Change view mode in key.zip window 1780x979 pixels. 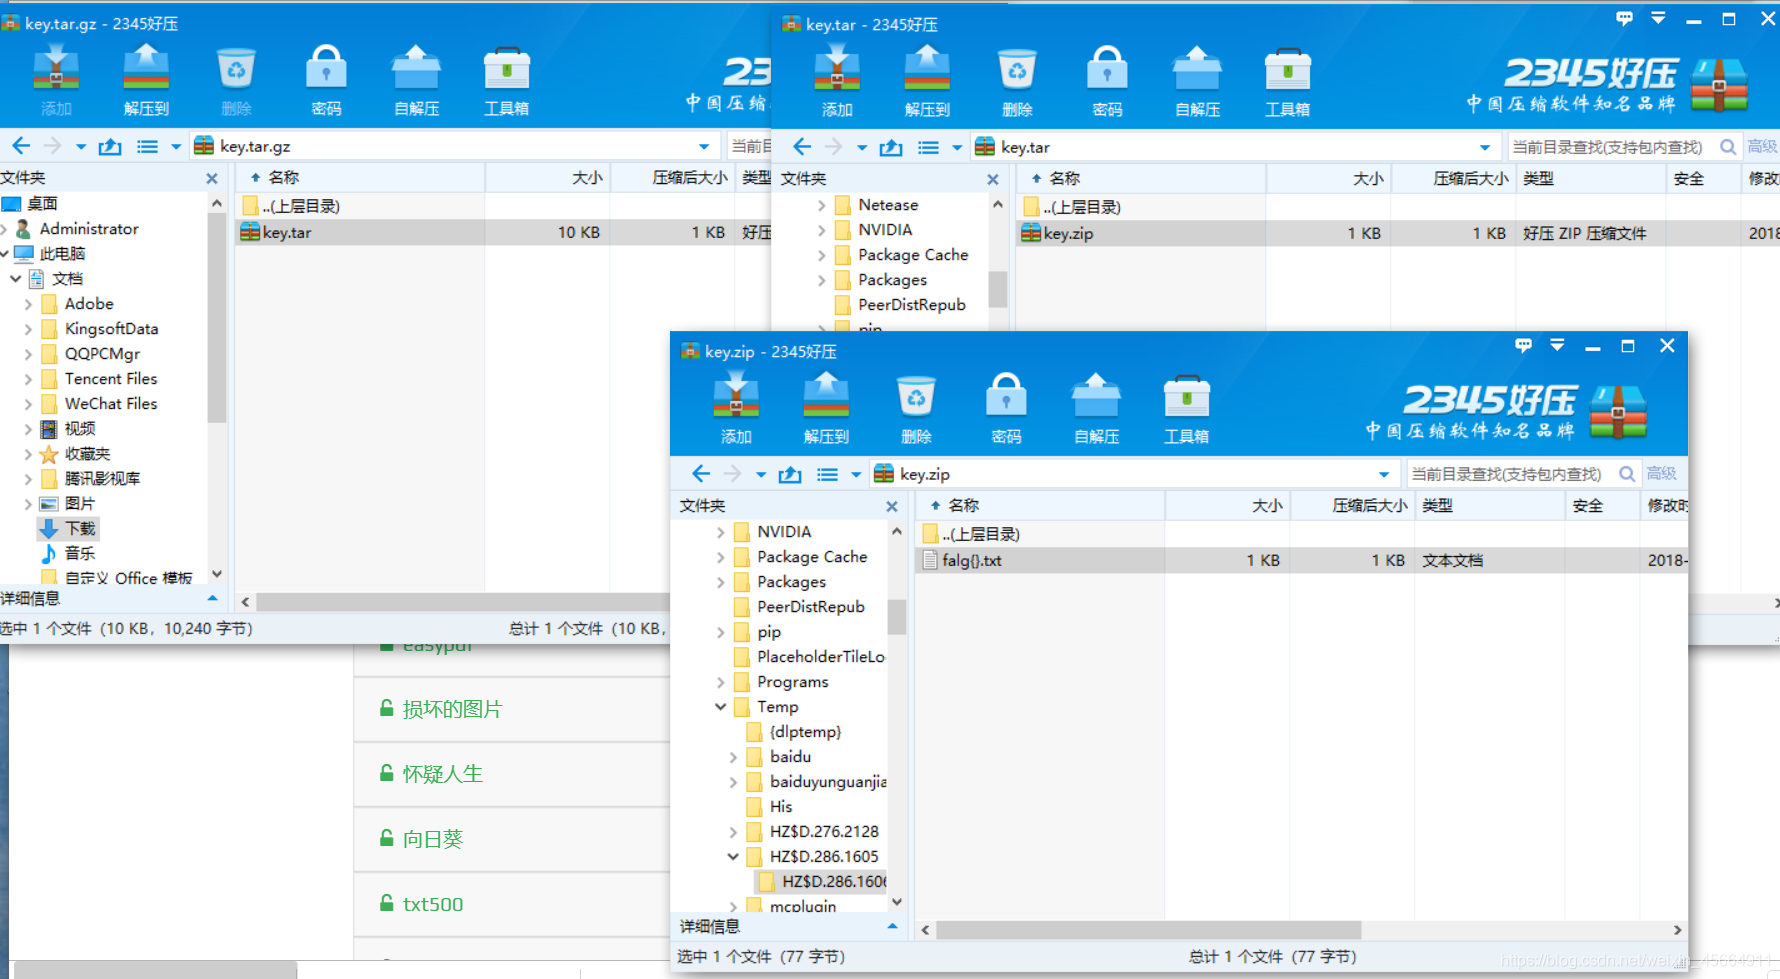tap(827, 474)
